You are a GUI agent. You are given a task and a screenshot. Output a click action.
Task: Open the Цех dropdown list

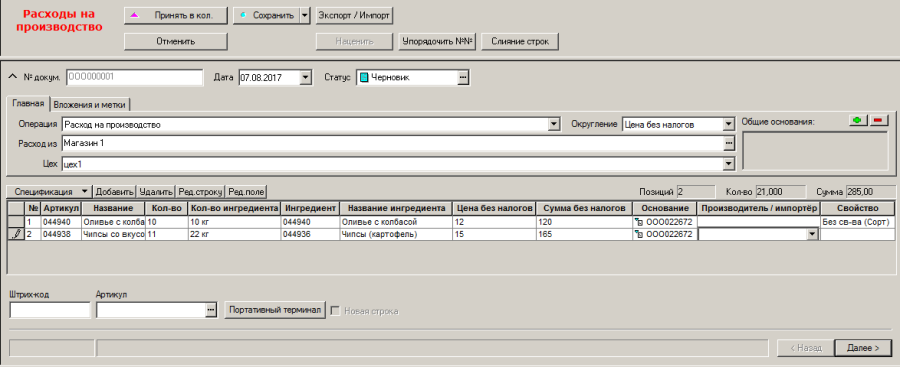coord(729,164)
